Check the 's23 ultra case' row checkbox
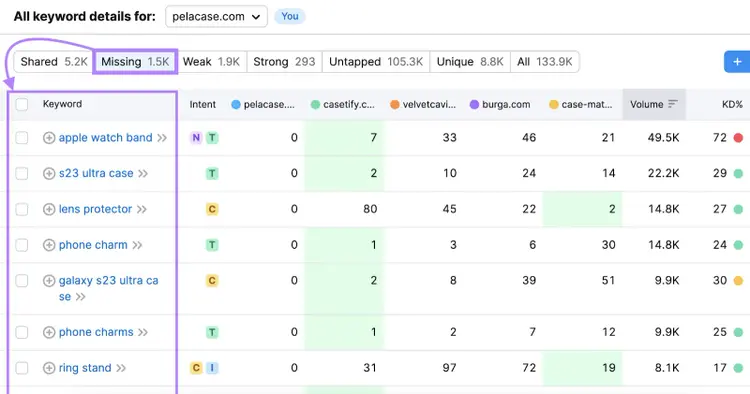 22,173
